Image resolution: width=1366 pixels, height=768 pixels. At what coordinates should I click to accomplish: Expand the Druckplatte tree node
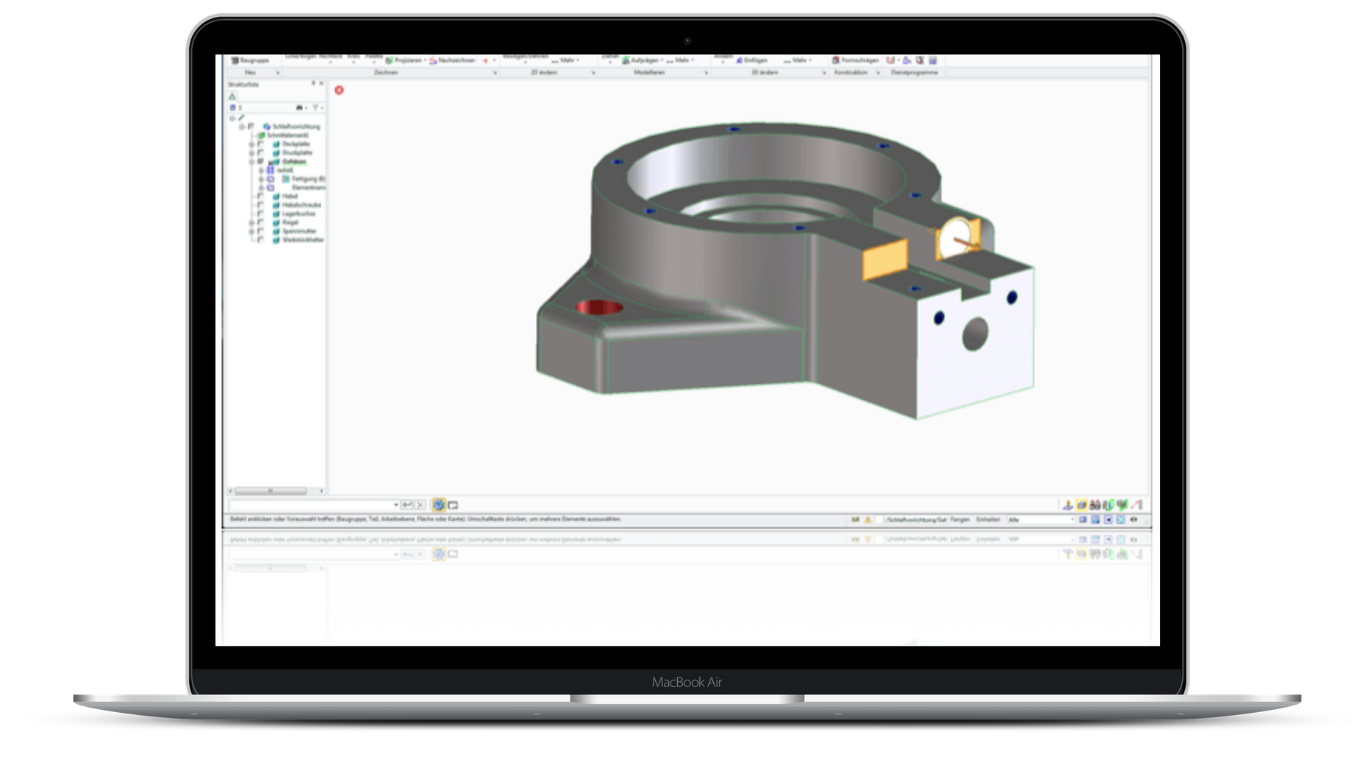click(x=252, y=153)
